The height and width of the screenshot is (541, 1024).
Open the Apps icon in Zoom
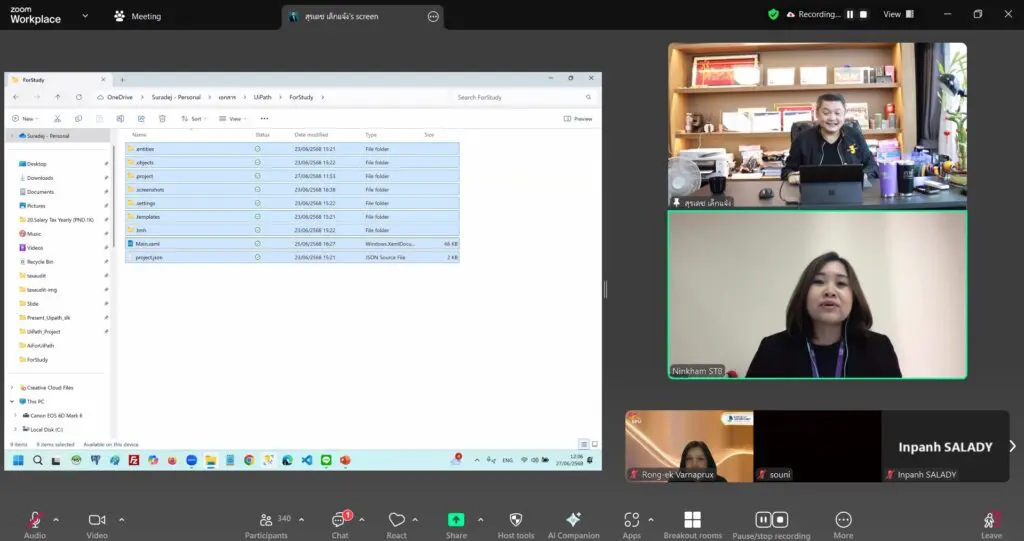(632, 519)
